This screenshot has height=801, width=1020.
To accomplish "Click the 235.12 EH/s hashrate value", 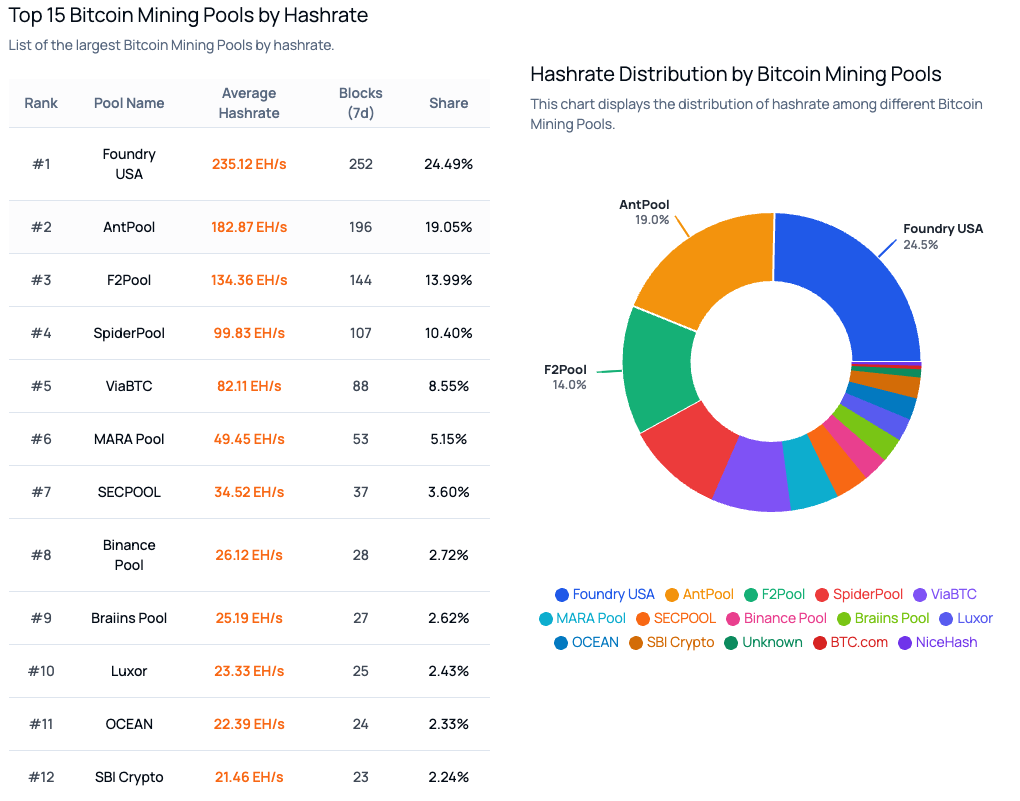I will pos(249,164).
